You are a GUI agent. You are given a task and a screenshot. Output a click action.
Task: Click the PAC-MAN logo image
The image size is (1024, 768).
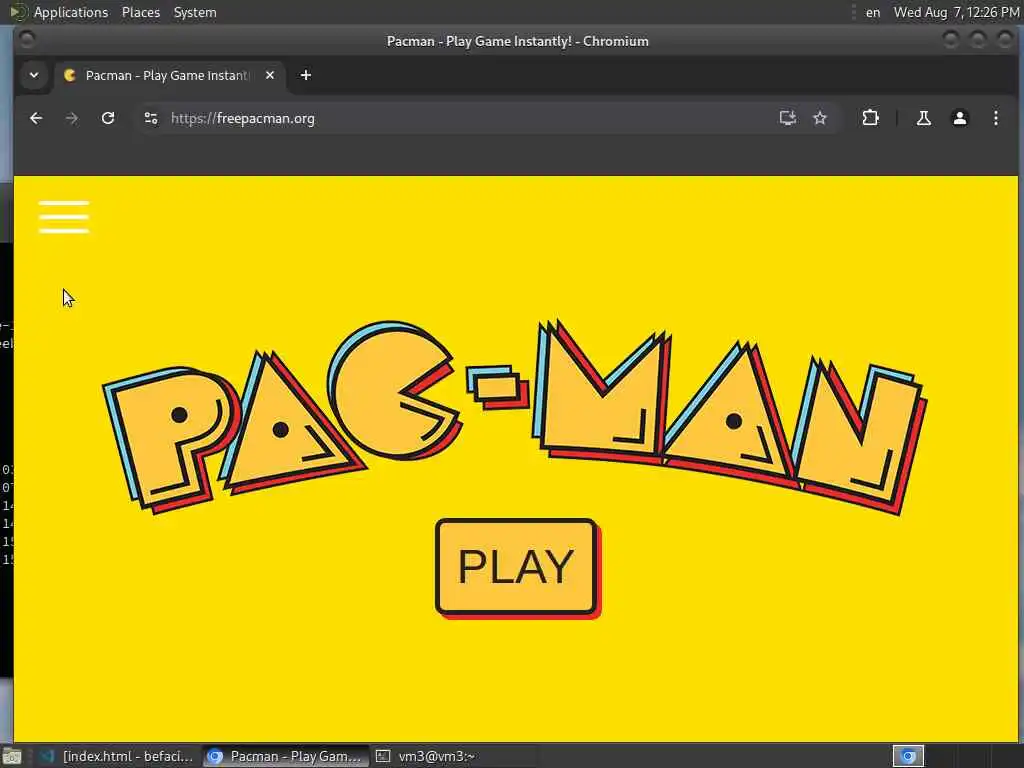click(515, 416)
